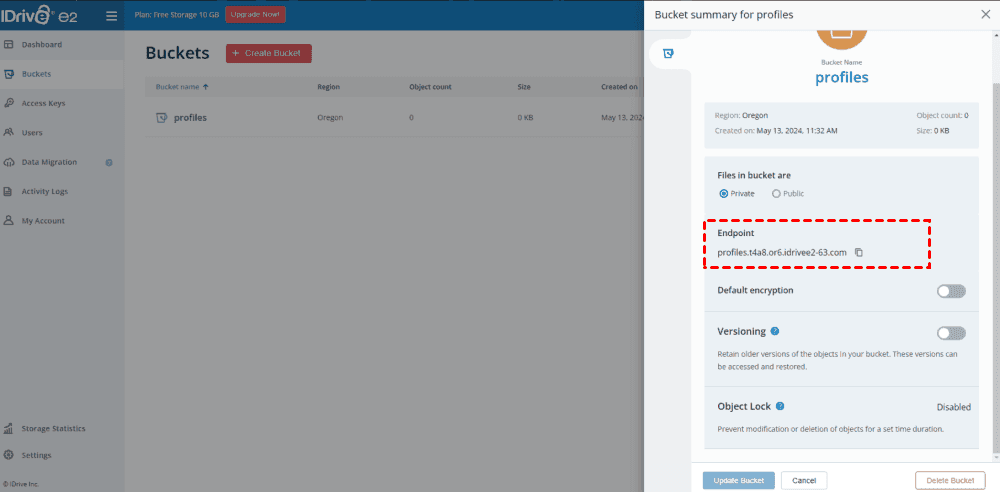
Task: Click the Plan: Free Storage 10 GB text
Action: [177, 14]
